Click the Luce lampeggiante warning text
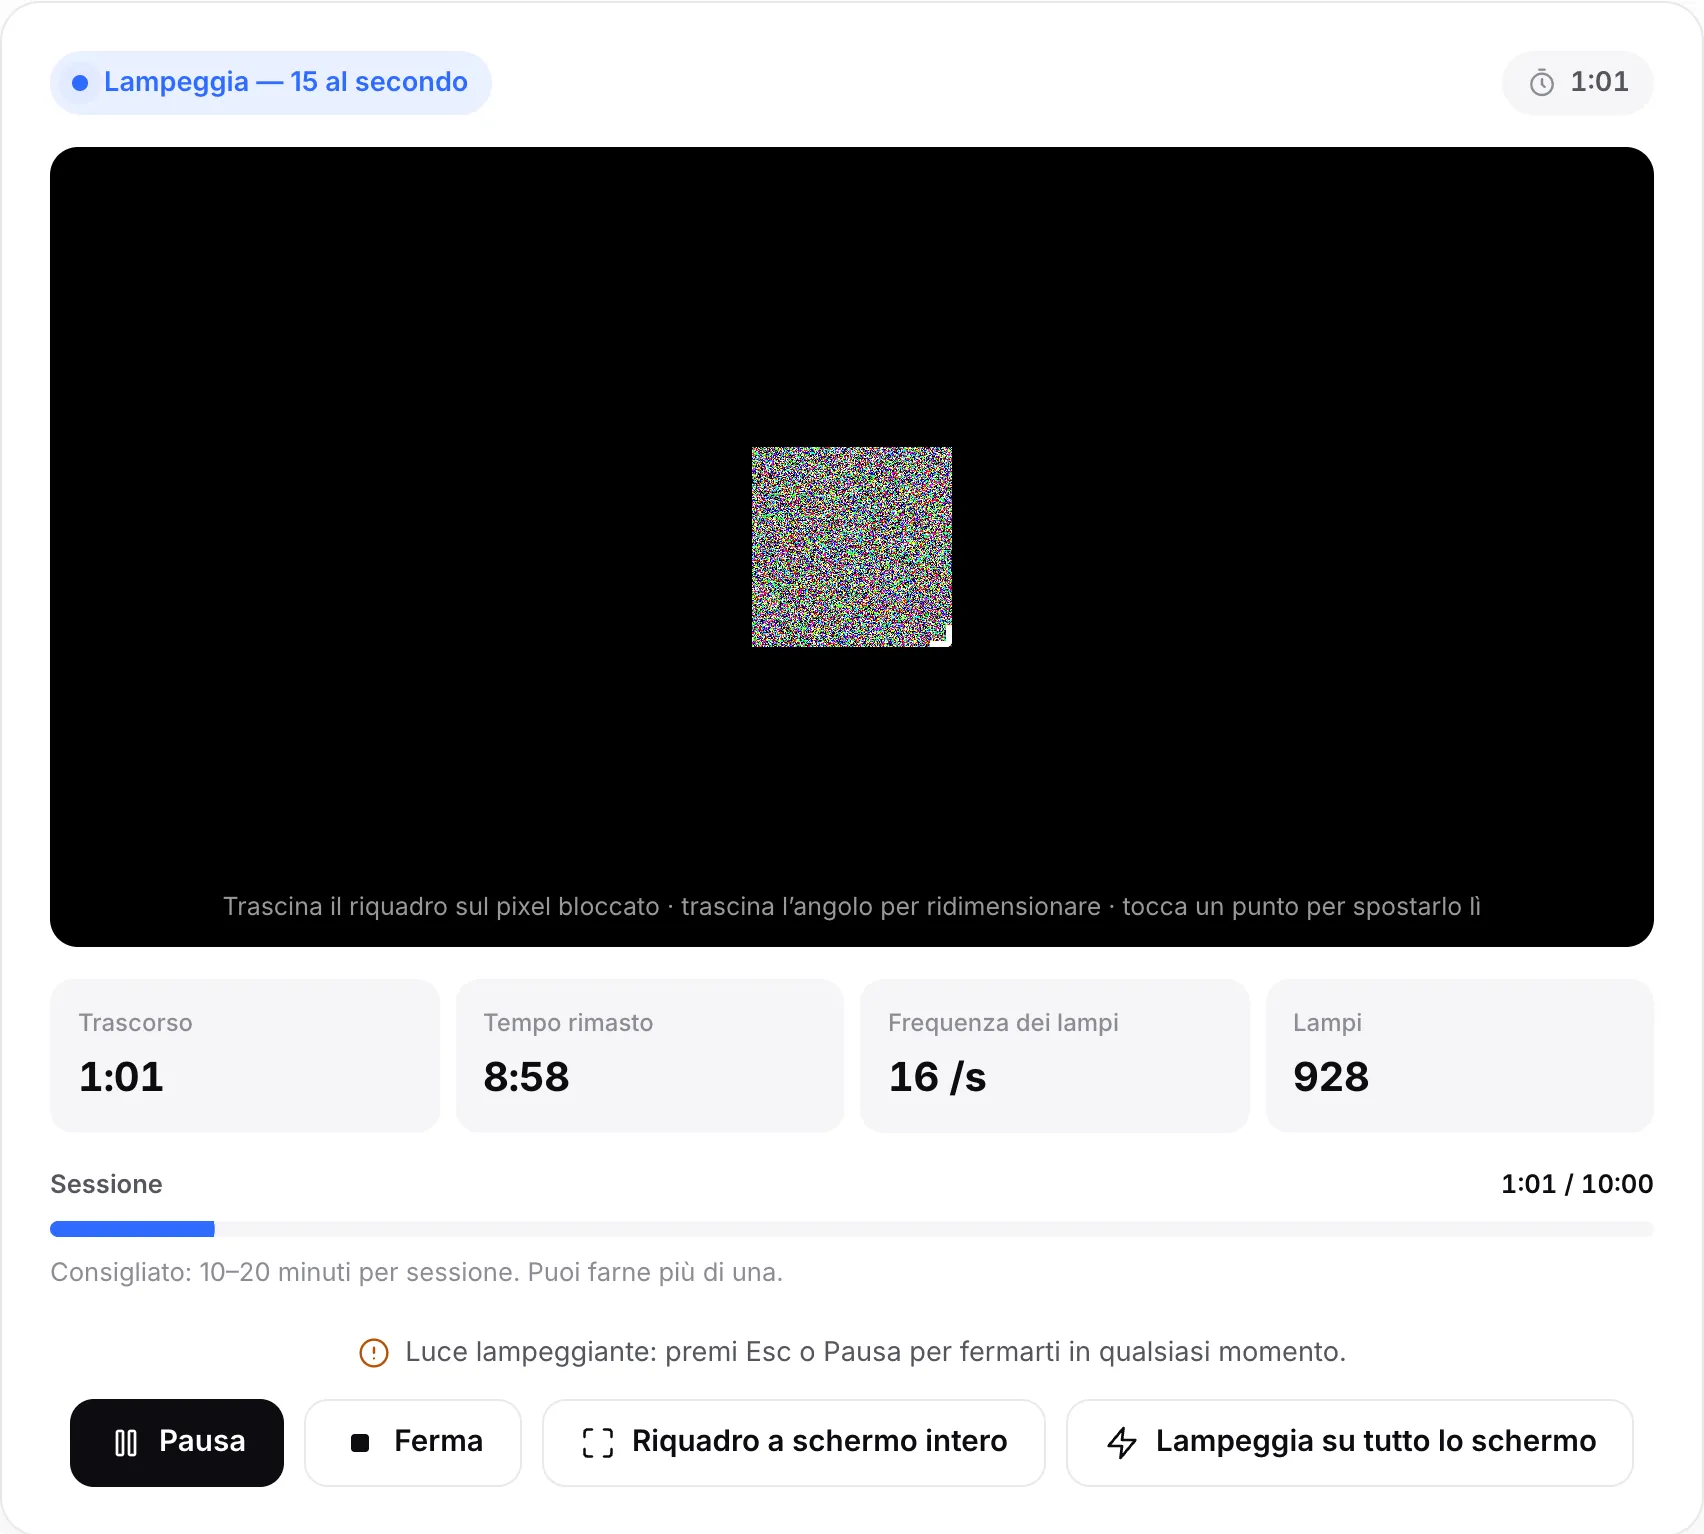The image size is (1704, 1534). coord(876,1352)
